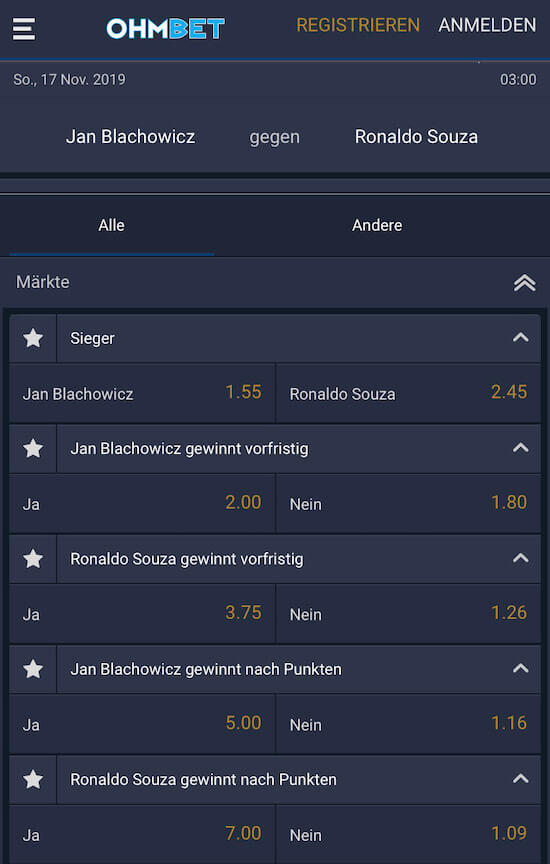Collapse Ronaldo Souza gewinnt vorfristig section
This screenshot has height=864, width=550.
(521, 558)
